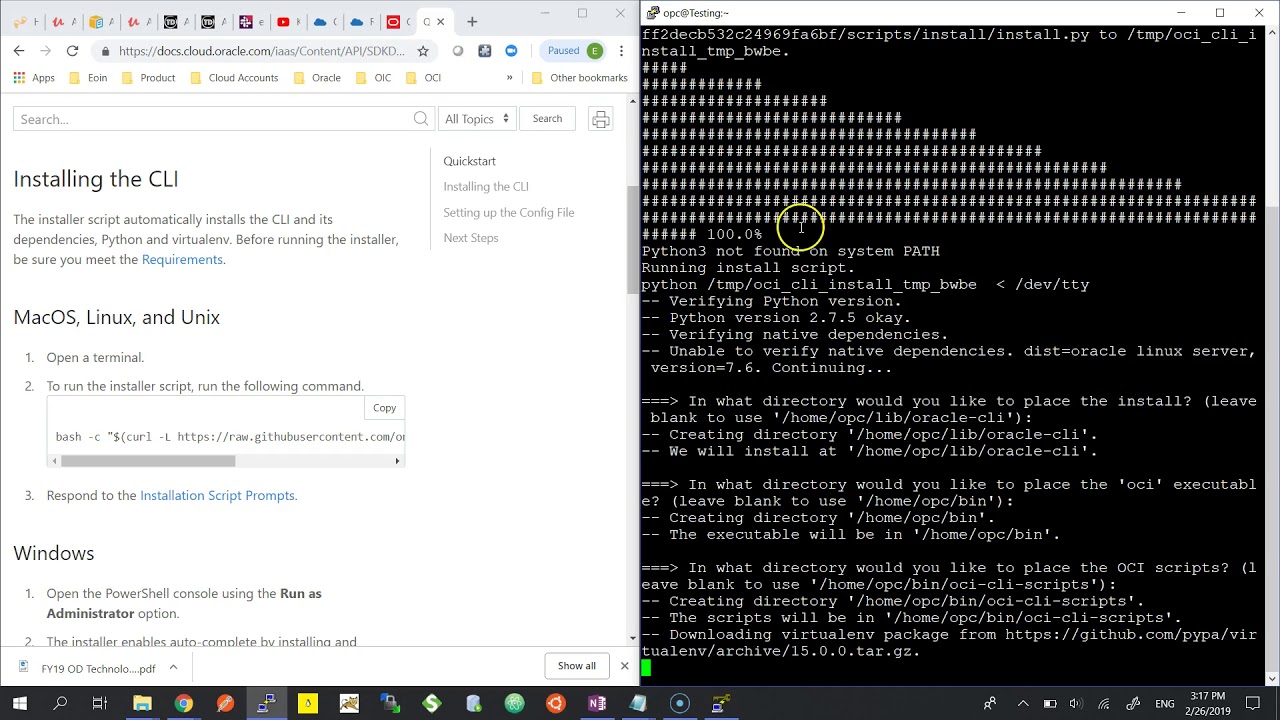The height and width of the screenshot is (720, 1280).
Task: Expand the hidden bookmarks chevron
Action: click(x=509, y=77)
